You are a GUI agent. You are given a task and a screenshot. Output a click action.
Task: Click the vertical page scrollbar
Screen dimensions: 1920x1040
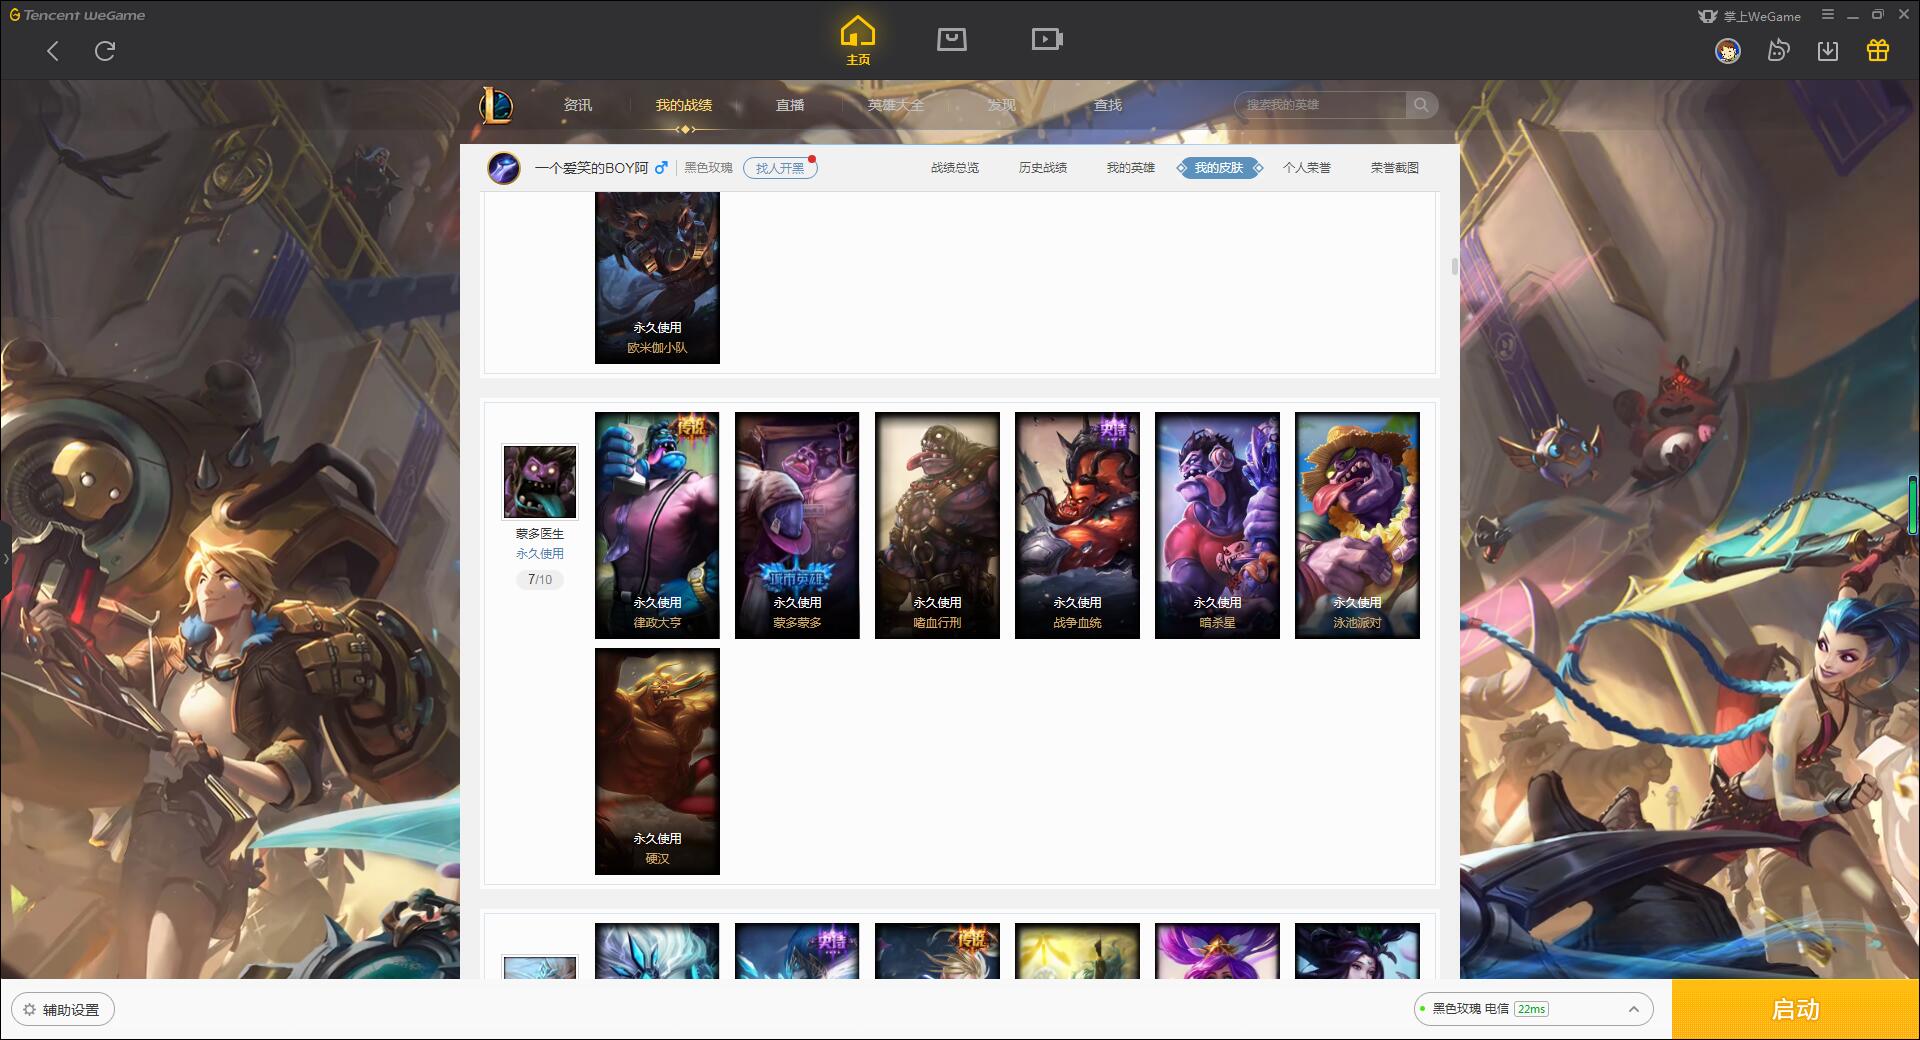point(1454,267)
